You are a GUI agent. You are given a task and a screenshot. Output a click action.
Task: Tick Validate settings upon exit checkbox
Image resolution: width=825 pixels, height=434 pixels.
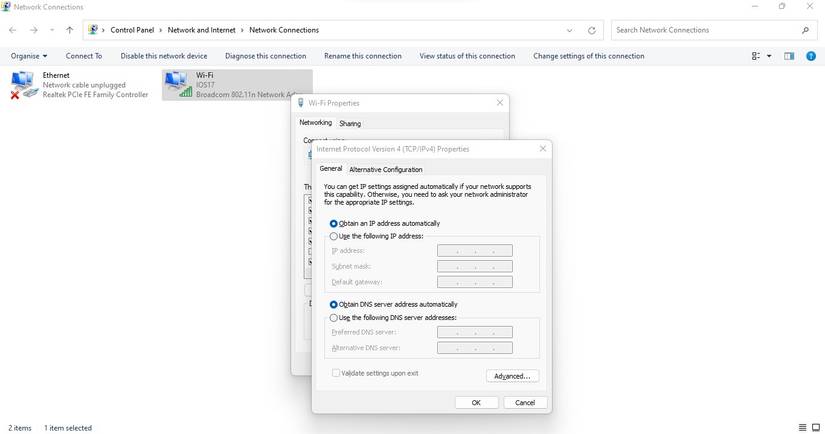(336, 373)
